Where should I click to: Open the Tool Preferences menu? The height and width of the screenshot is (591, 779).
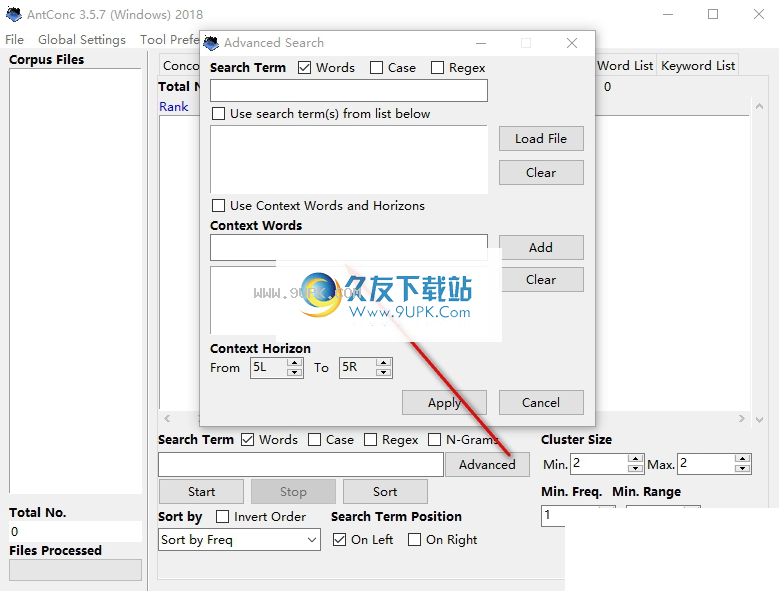169,40
